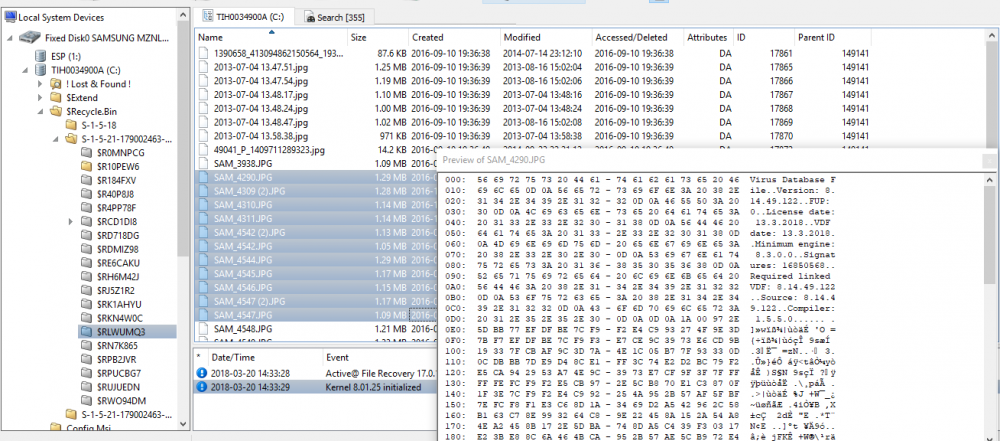
Task: Click the Fixed Disk0 SAMSUNG drive icon
Action: (x=29, y=38)
